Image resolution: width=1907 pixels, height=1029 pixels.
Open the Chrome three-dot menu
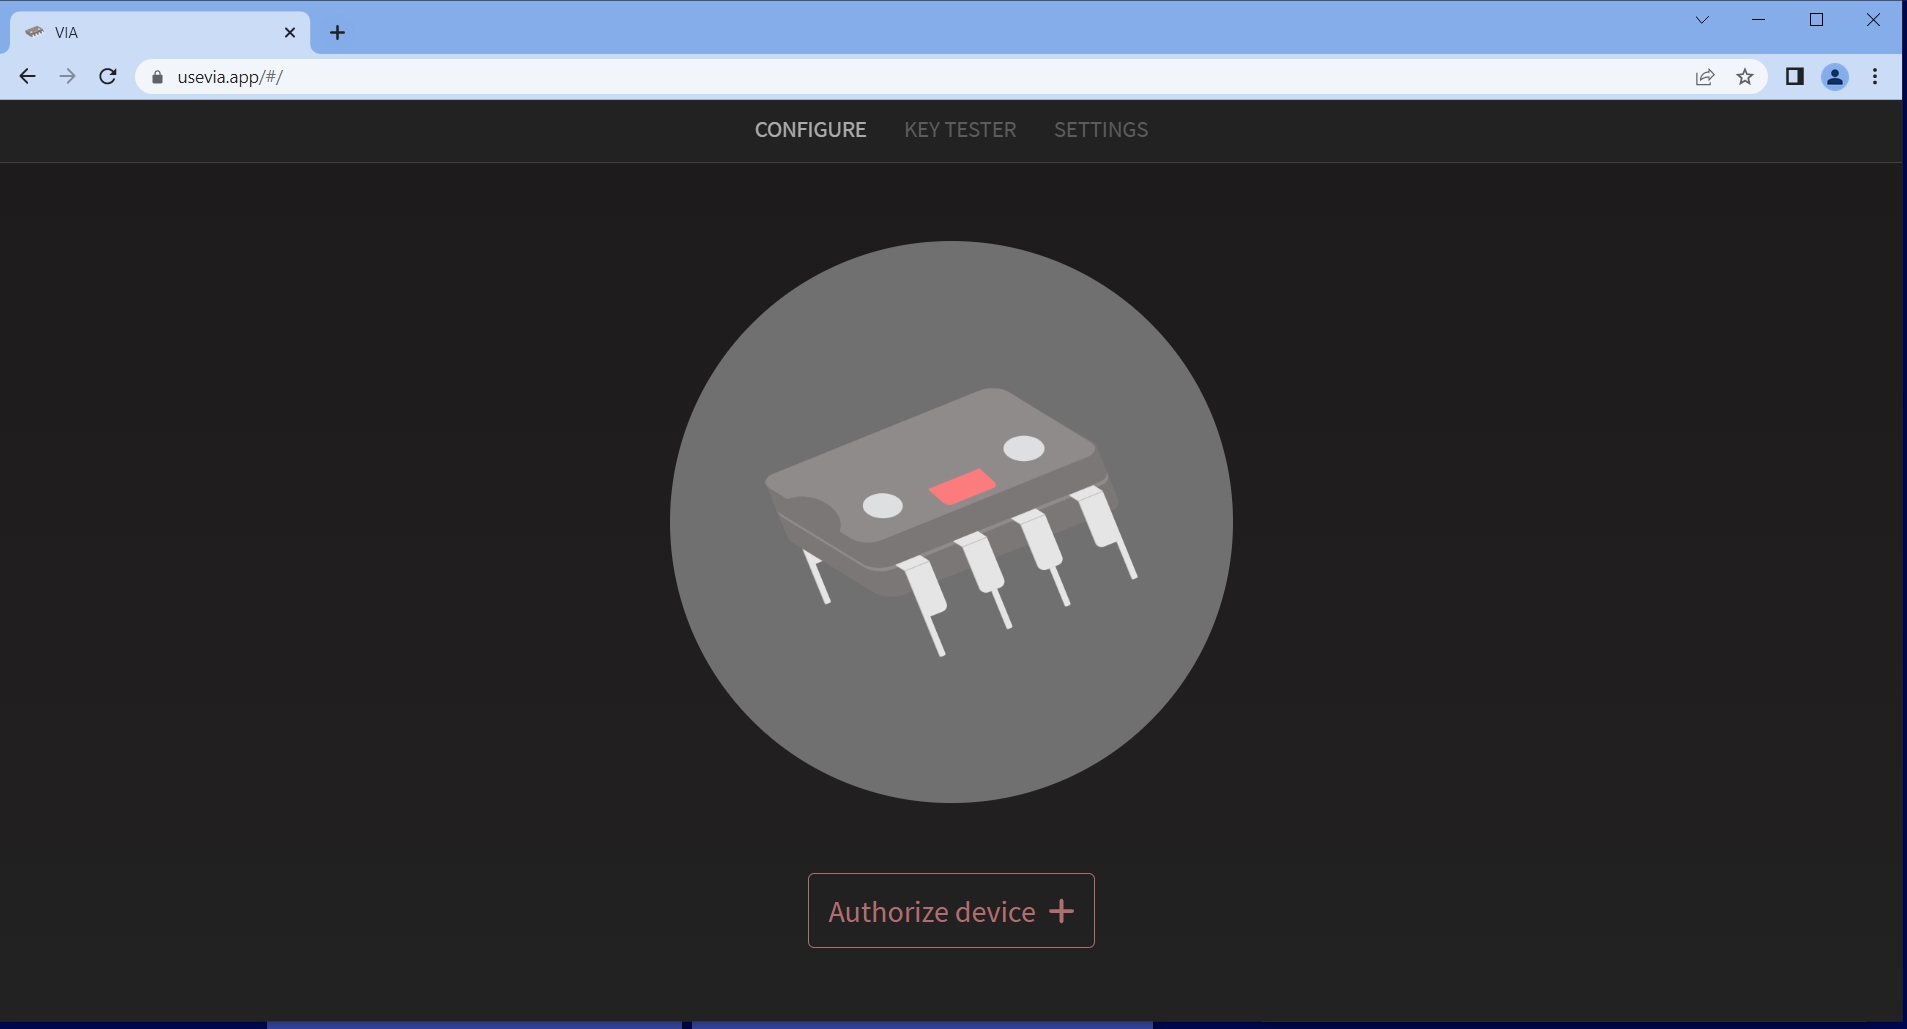point(1875,76)
